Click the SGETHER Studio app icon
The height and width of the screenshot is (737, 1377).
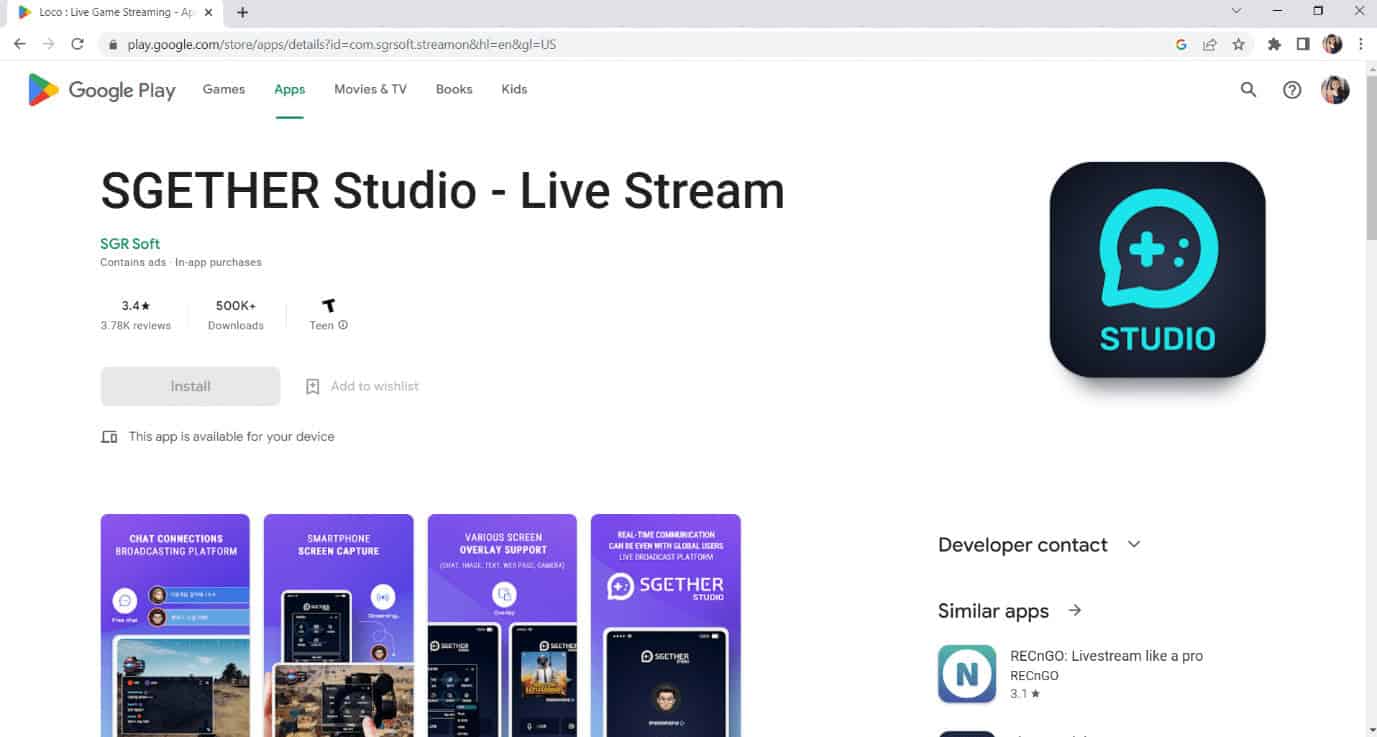tap(1156, 270)
